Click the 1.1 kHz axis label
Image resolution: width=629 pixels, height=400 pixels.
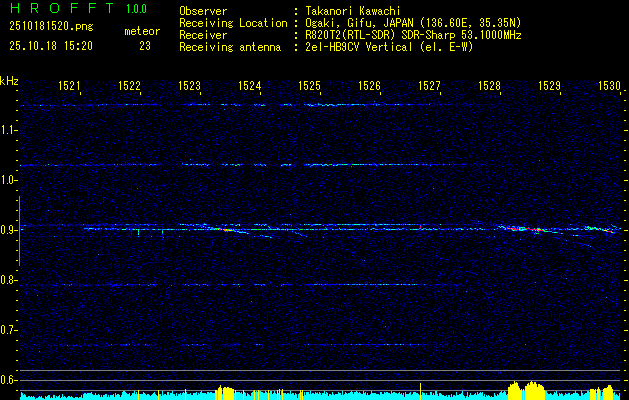(x=7, y=130)
